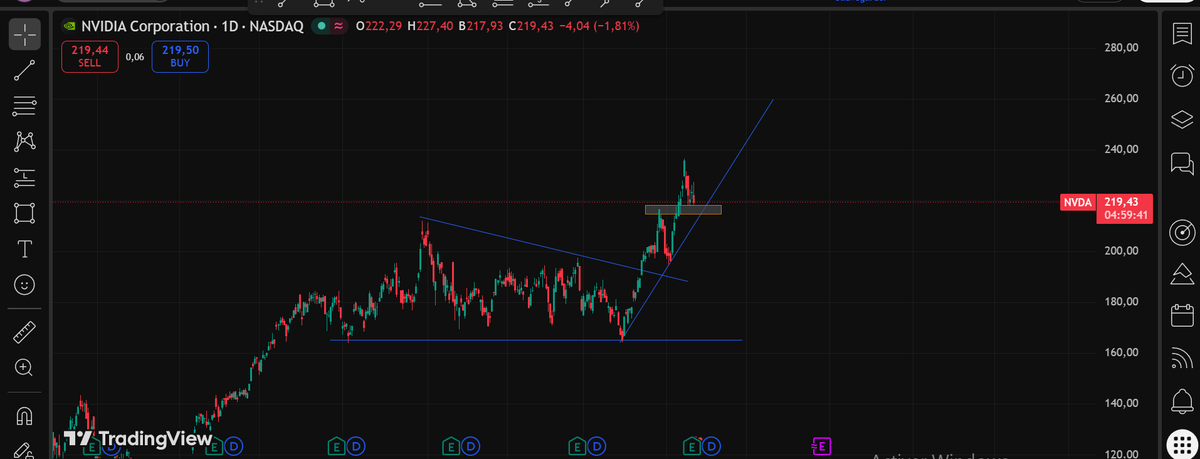
Task: Open the apps grid button
Action: pyautogui.click(x=1181, y=444)
